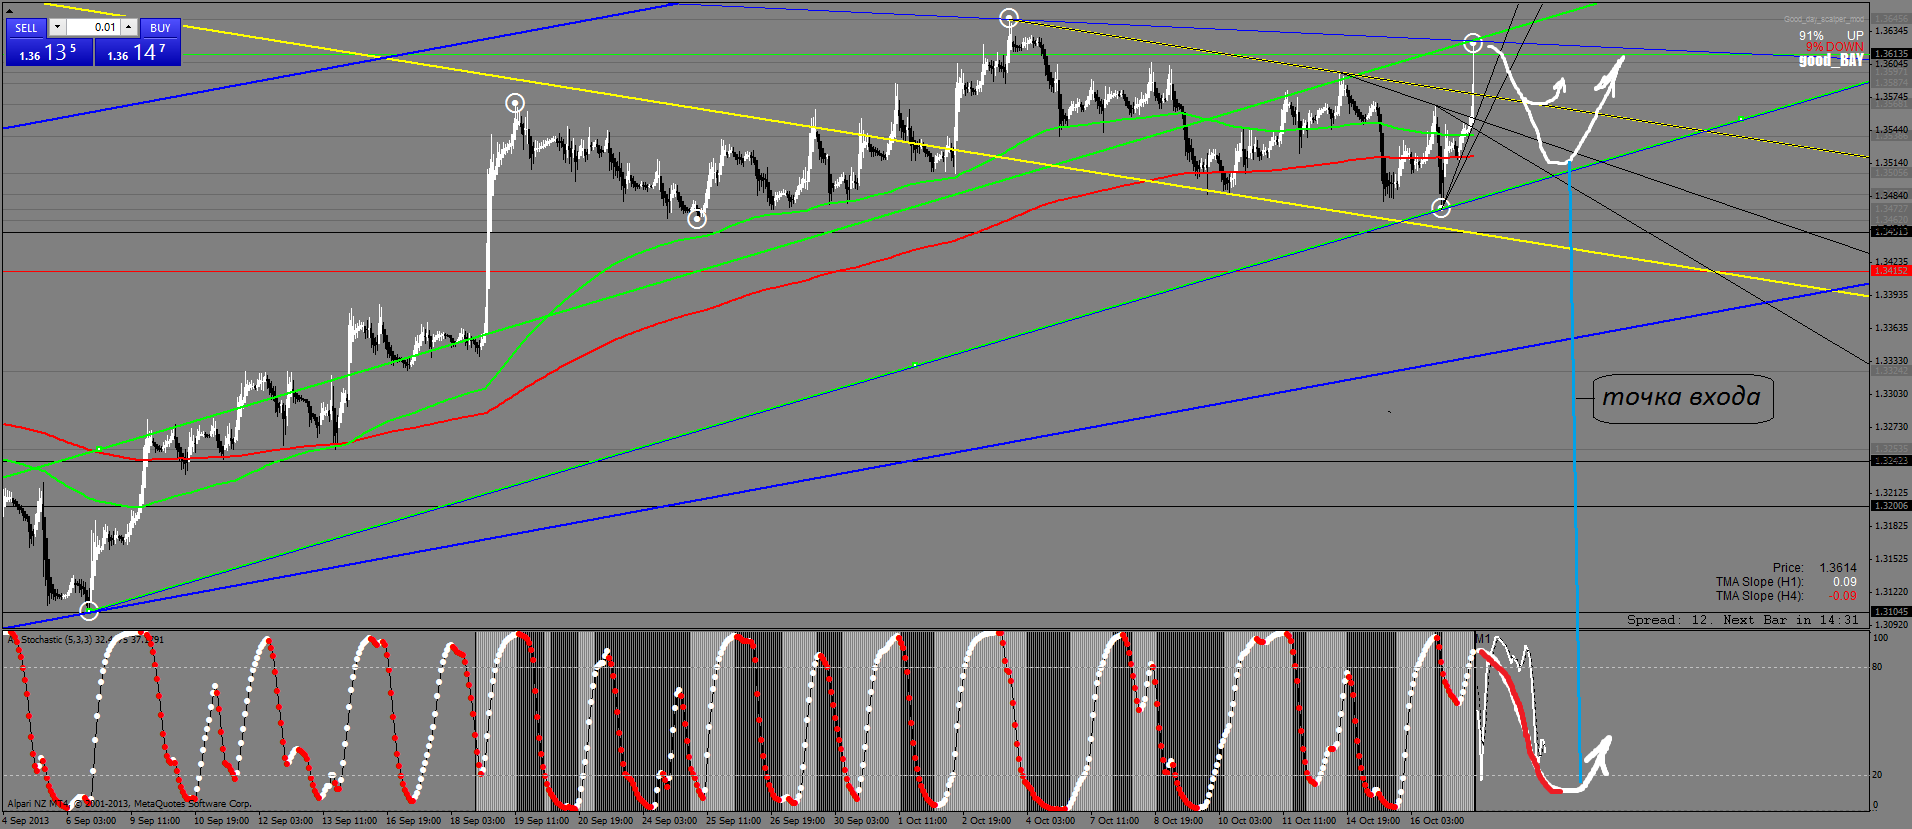1912x829 pixels.
Task: Click the 1.31045 price level label
Action: click(x=1891, y=612)
